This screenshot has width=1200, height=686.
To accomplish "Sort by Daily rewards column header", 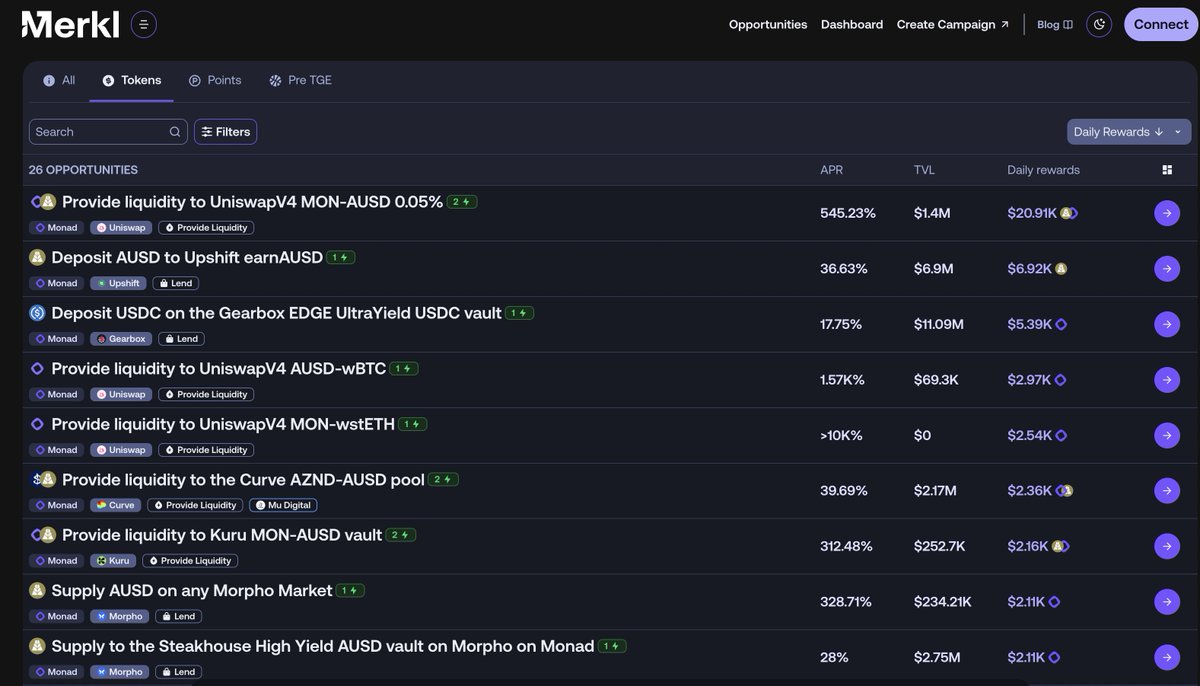I will pos(1043,170).
